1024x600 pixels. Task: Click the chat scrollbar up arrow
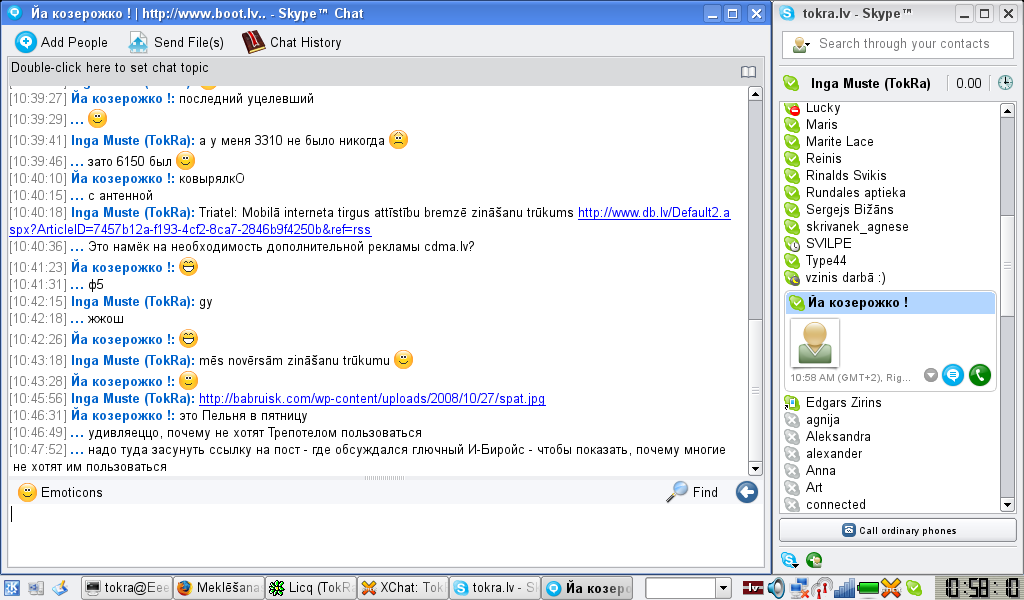coord(755,94)
